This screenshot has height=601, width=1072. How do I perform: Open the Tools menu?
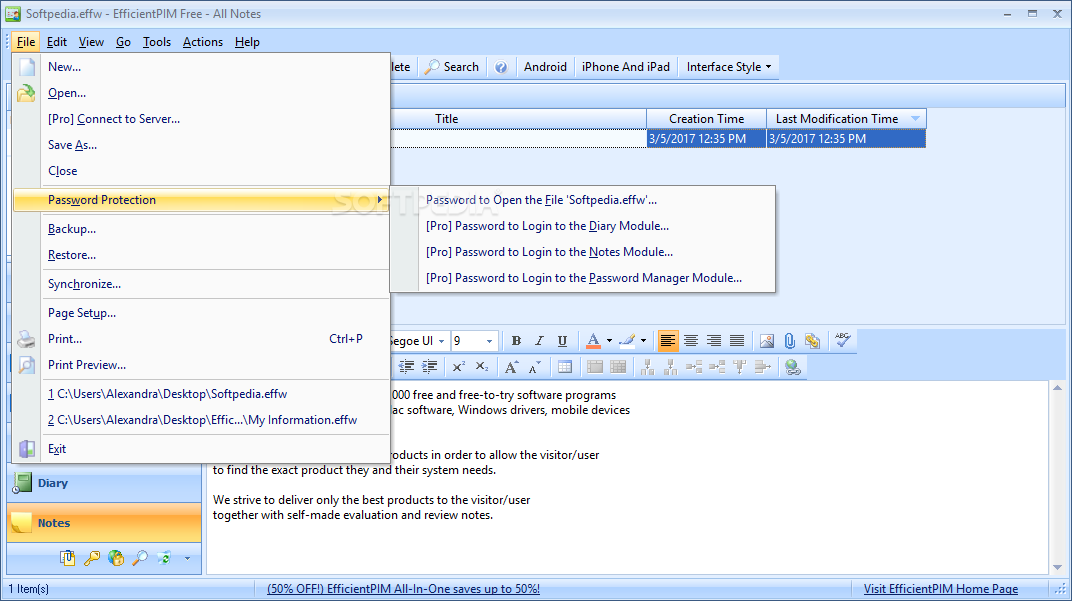click(157, 42)
